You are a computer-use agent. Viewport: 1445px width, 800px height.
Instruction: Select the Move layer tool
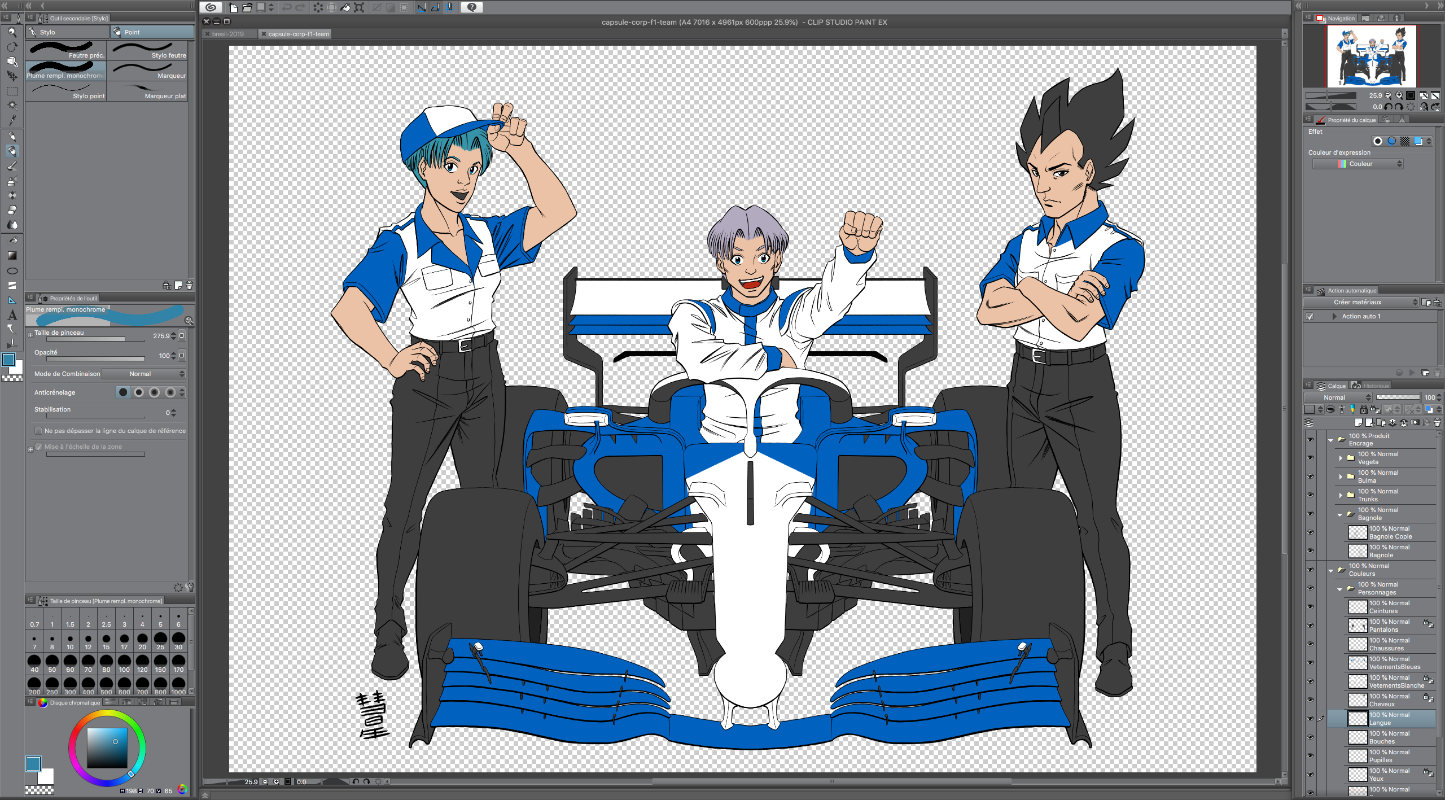(x=12, y=76)
